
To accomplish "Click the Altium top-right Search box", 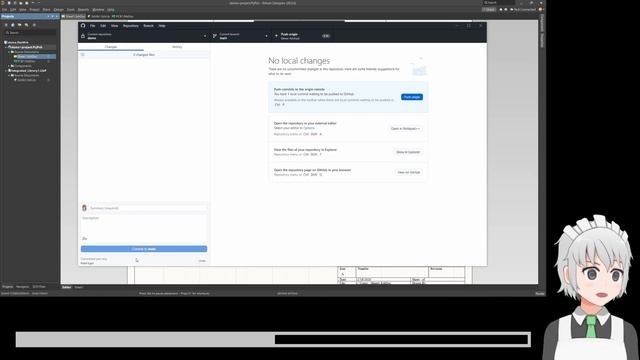I will pos(499,2).
